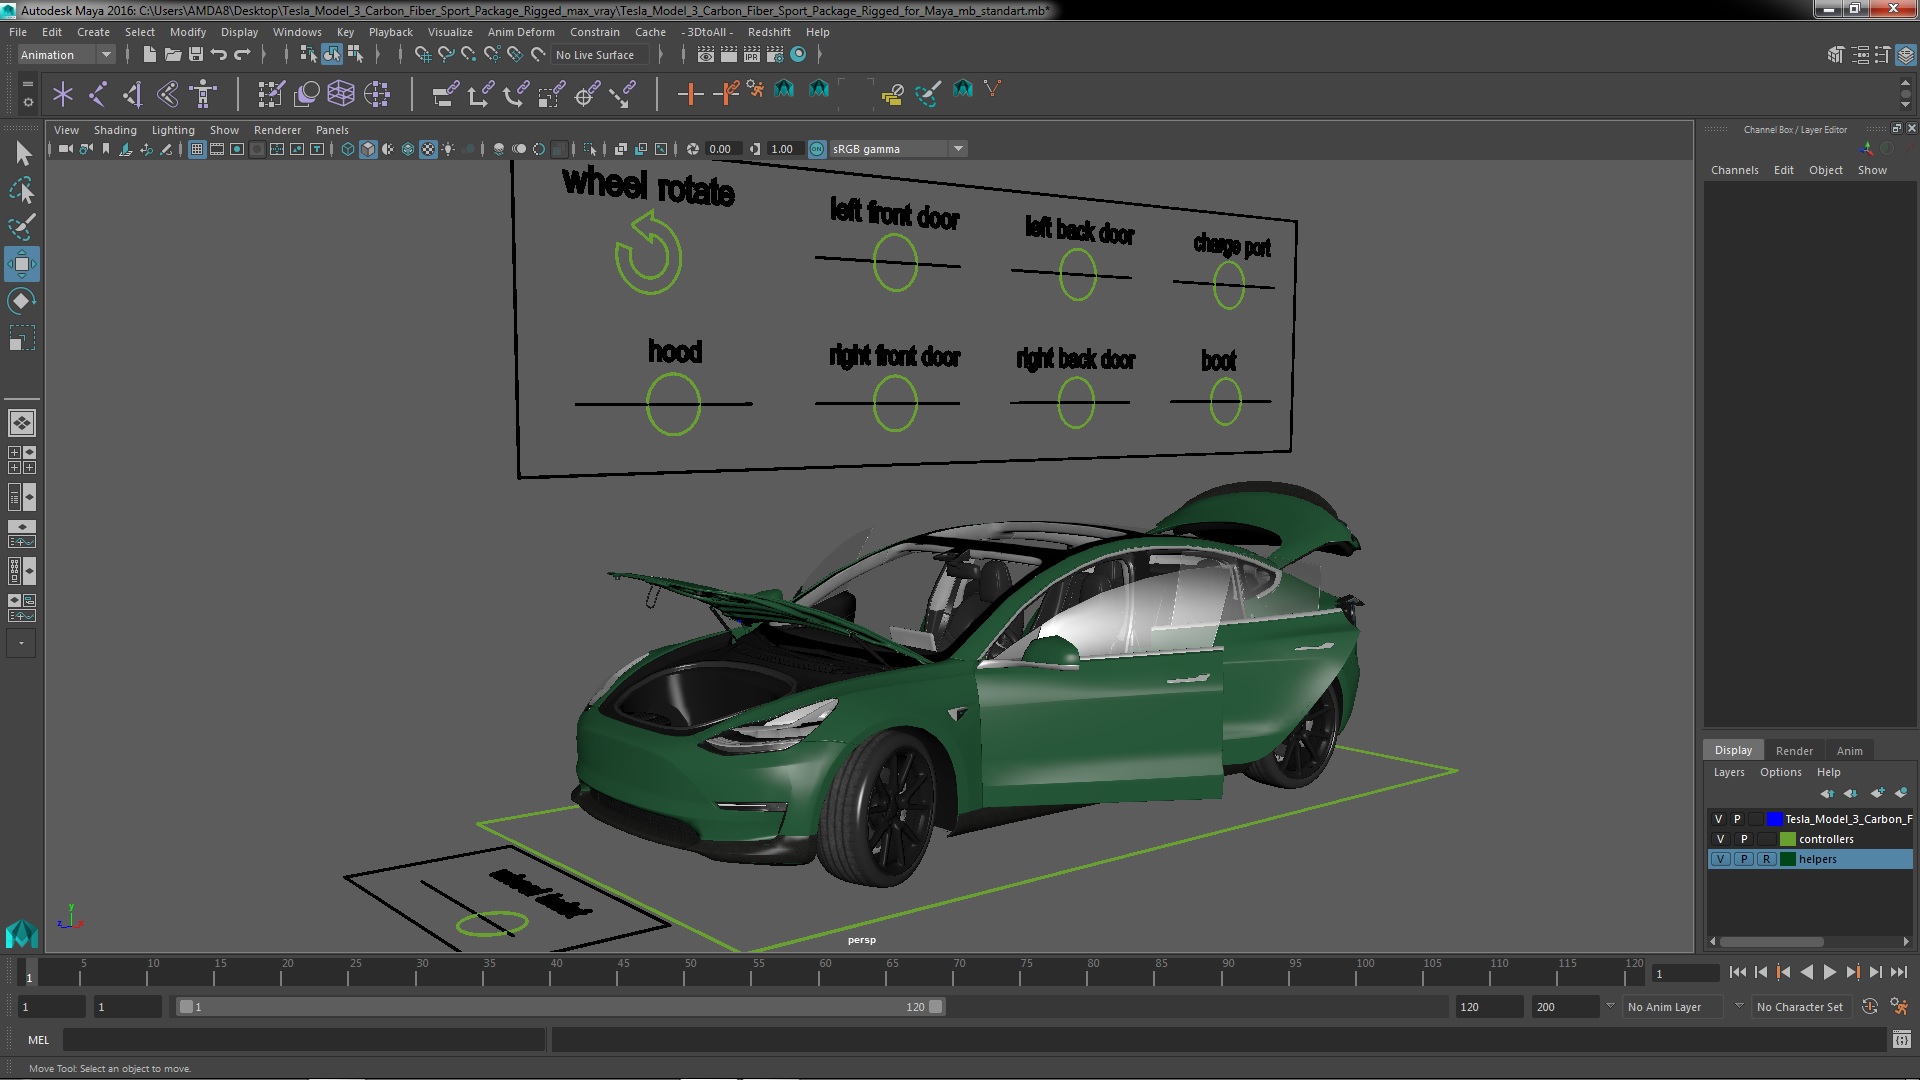The width and height of the screenshot is (1920, 1080).
Task: Create a new empty layer
Action: 1876,793
